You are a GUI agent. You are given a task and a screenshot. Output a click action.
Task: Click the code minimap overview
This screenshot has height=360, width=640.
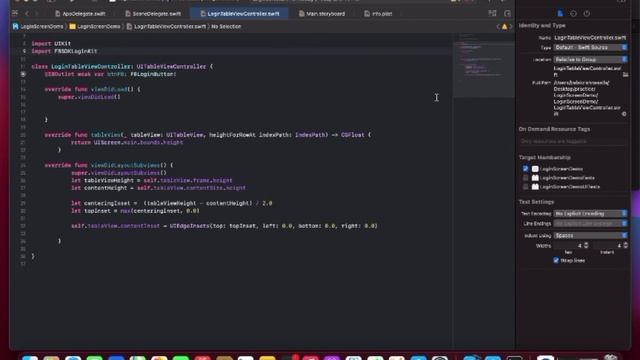pyautogui.click(x=483, y=65)
